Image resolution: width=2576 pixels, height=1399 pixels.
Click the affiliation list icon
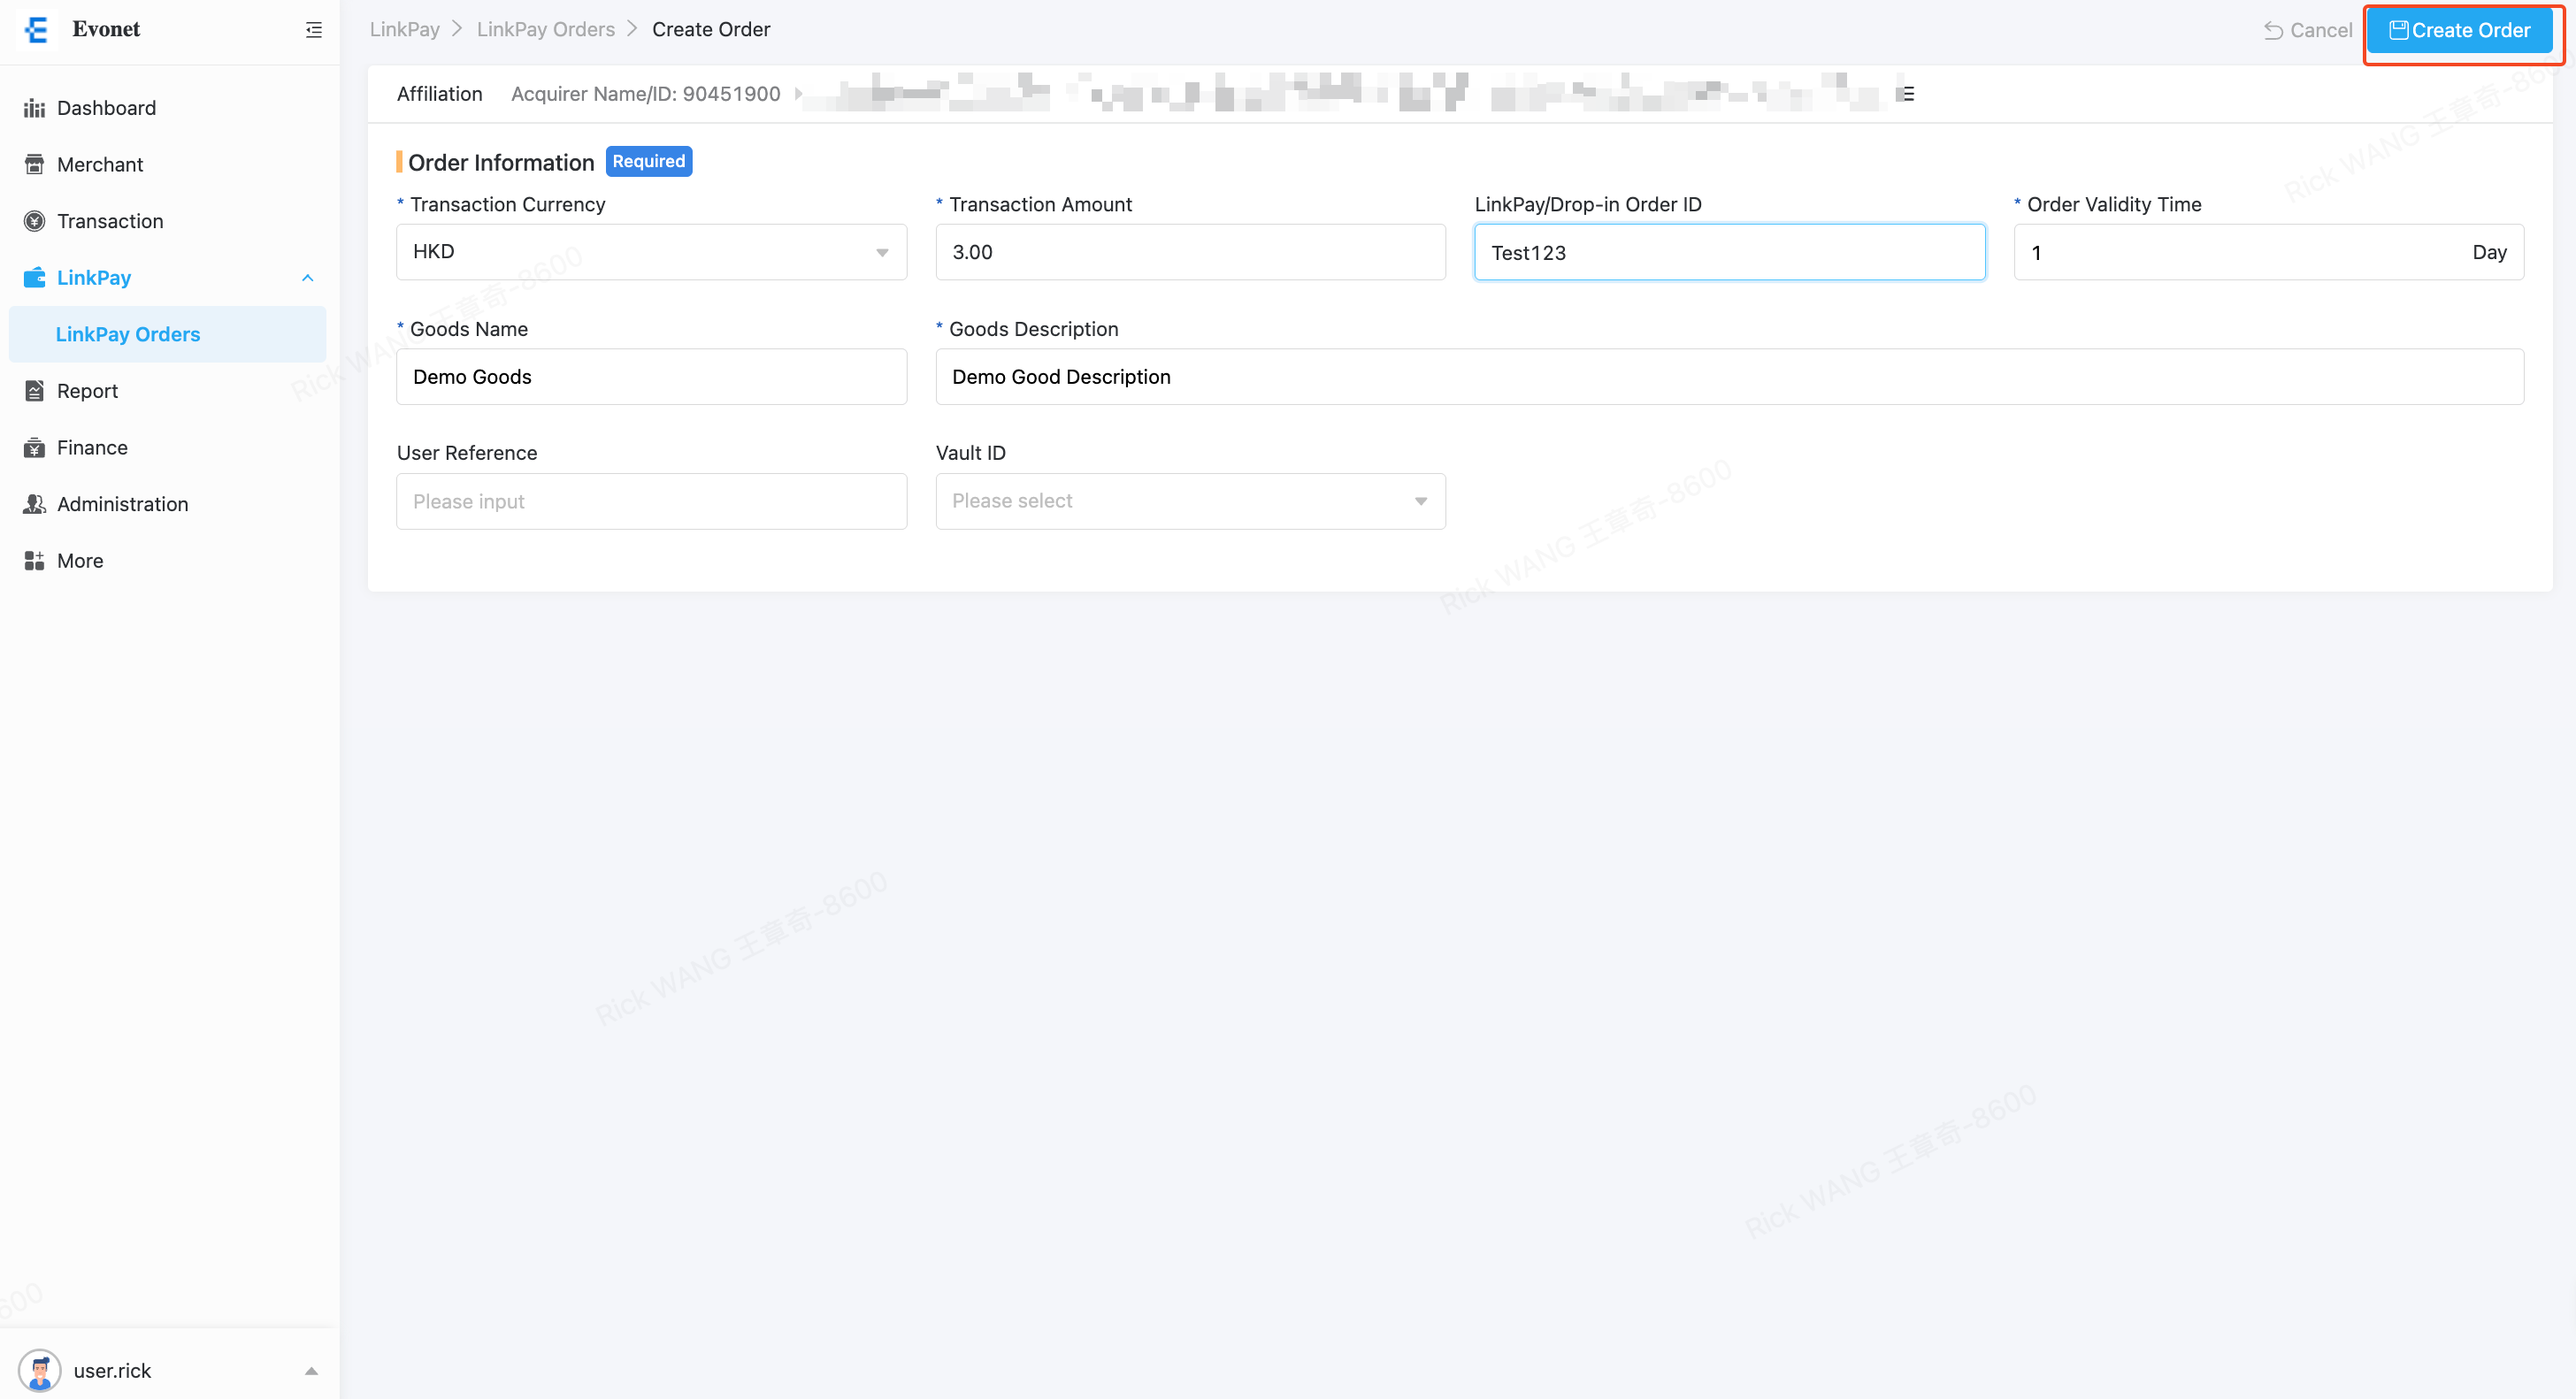pos(1906,94)
